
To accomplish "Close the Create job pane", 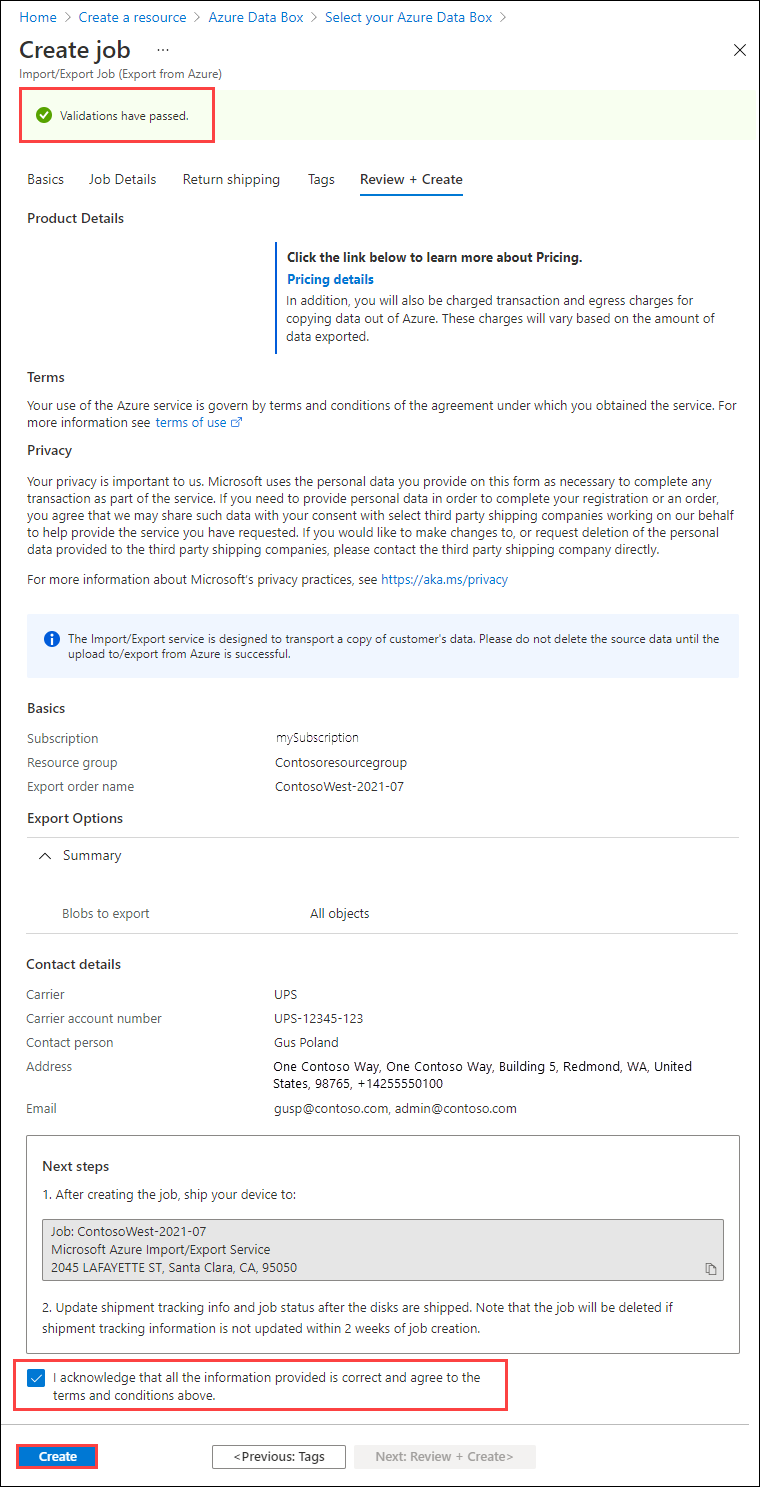I will click(739, 49).
